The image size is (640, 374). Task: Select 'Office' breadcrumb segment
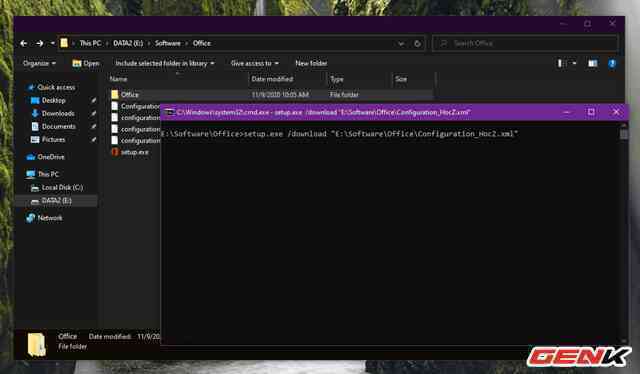click(202, 43)
